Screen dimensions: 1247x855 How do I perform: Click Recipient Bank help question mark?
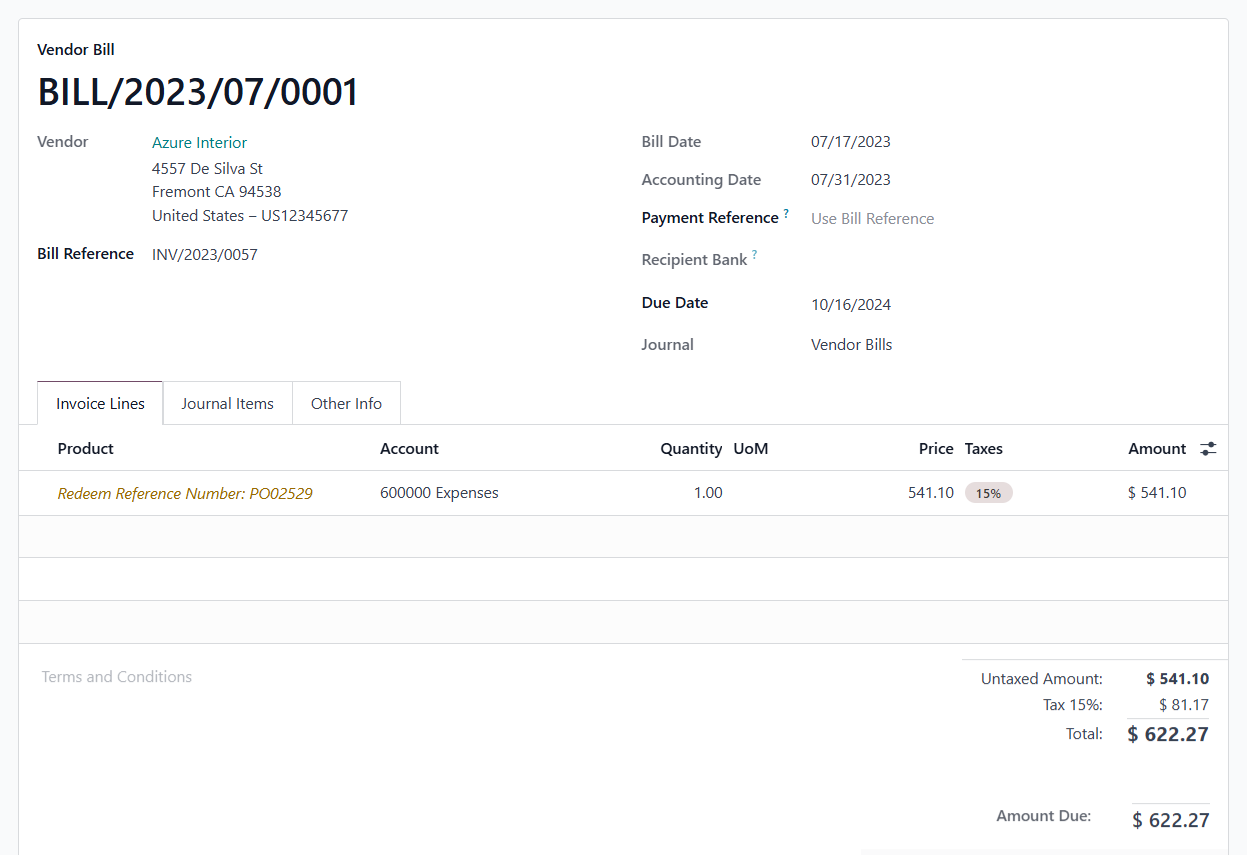pyautogui.click(x=754, y=256)
